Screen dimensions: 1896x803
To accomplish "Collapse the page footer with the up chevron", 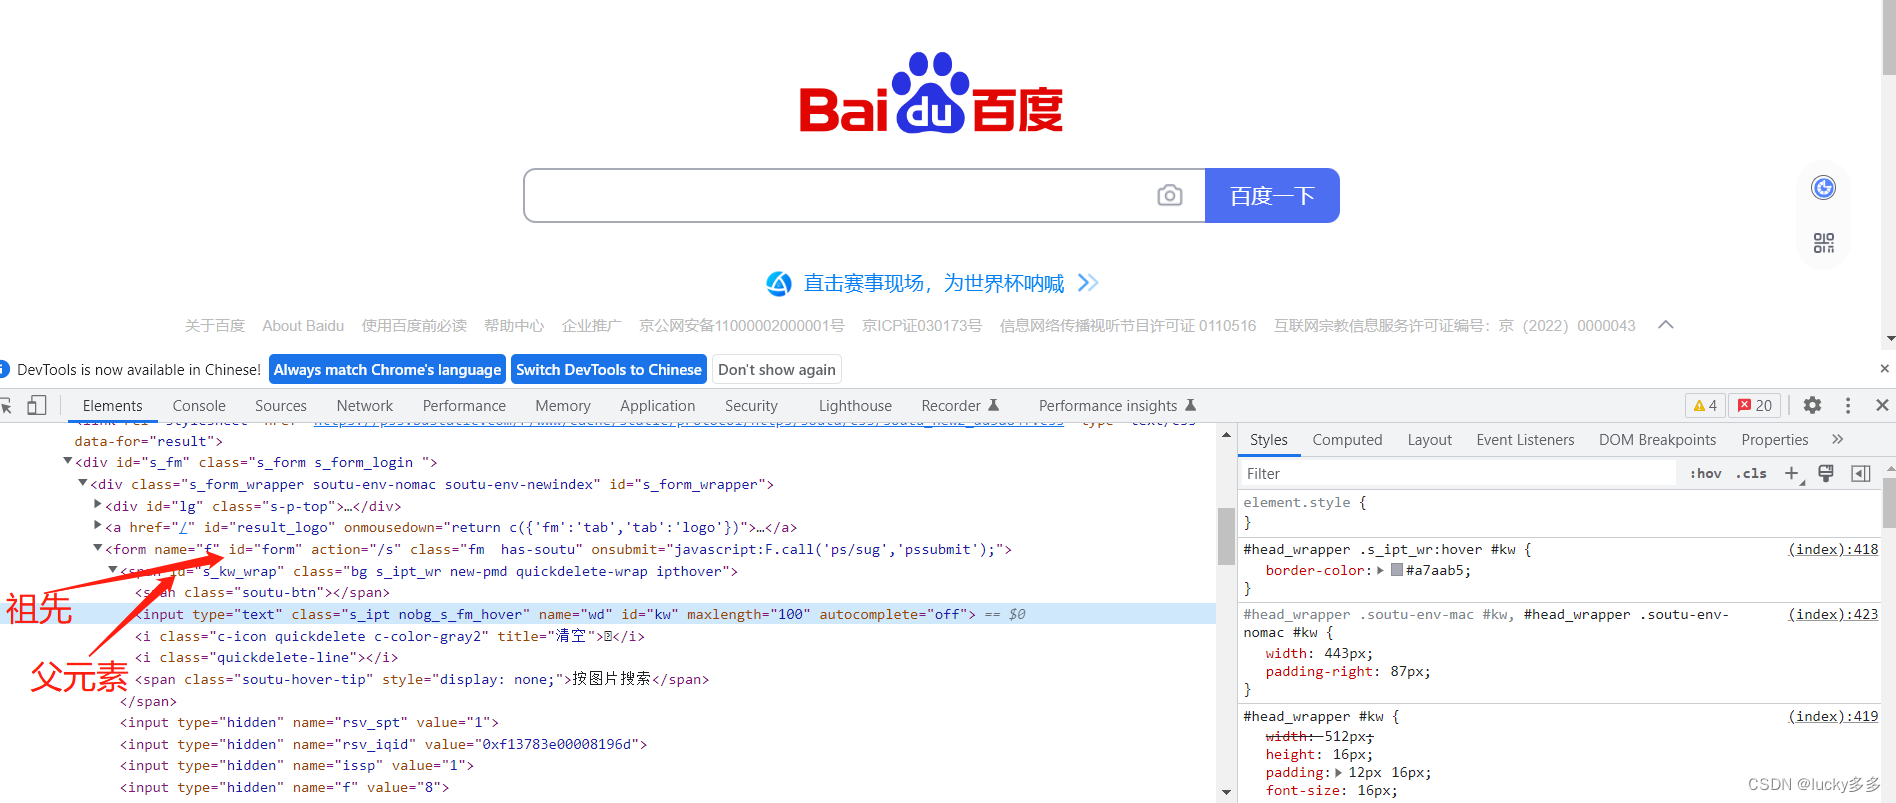I will coord(1666,325).
